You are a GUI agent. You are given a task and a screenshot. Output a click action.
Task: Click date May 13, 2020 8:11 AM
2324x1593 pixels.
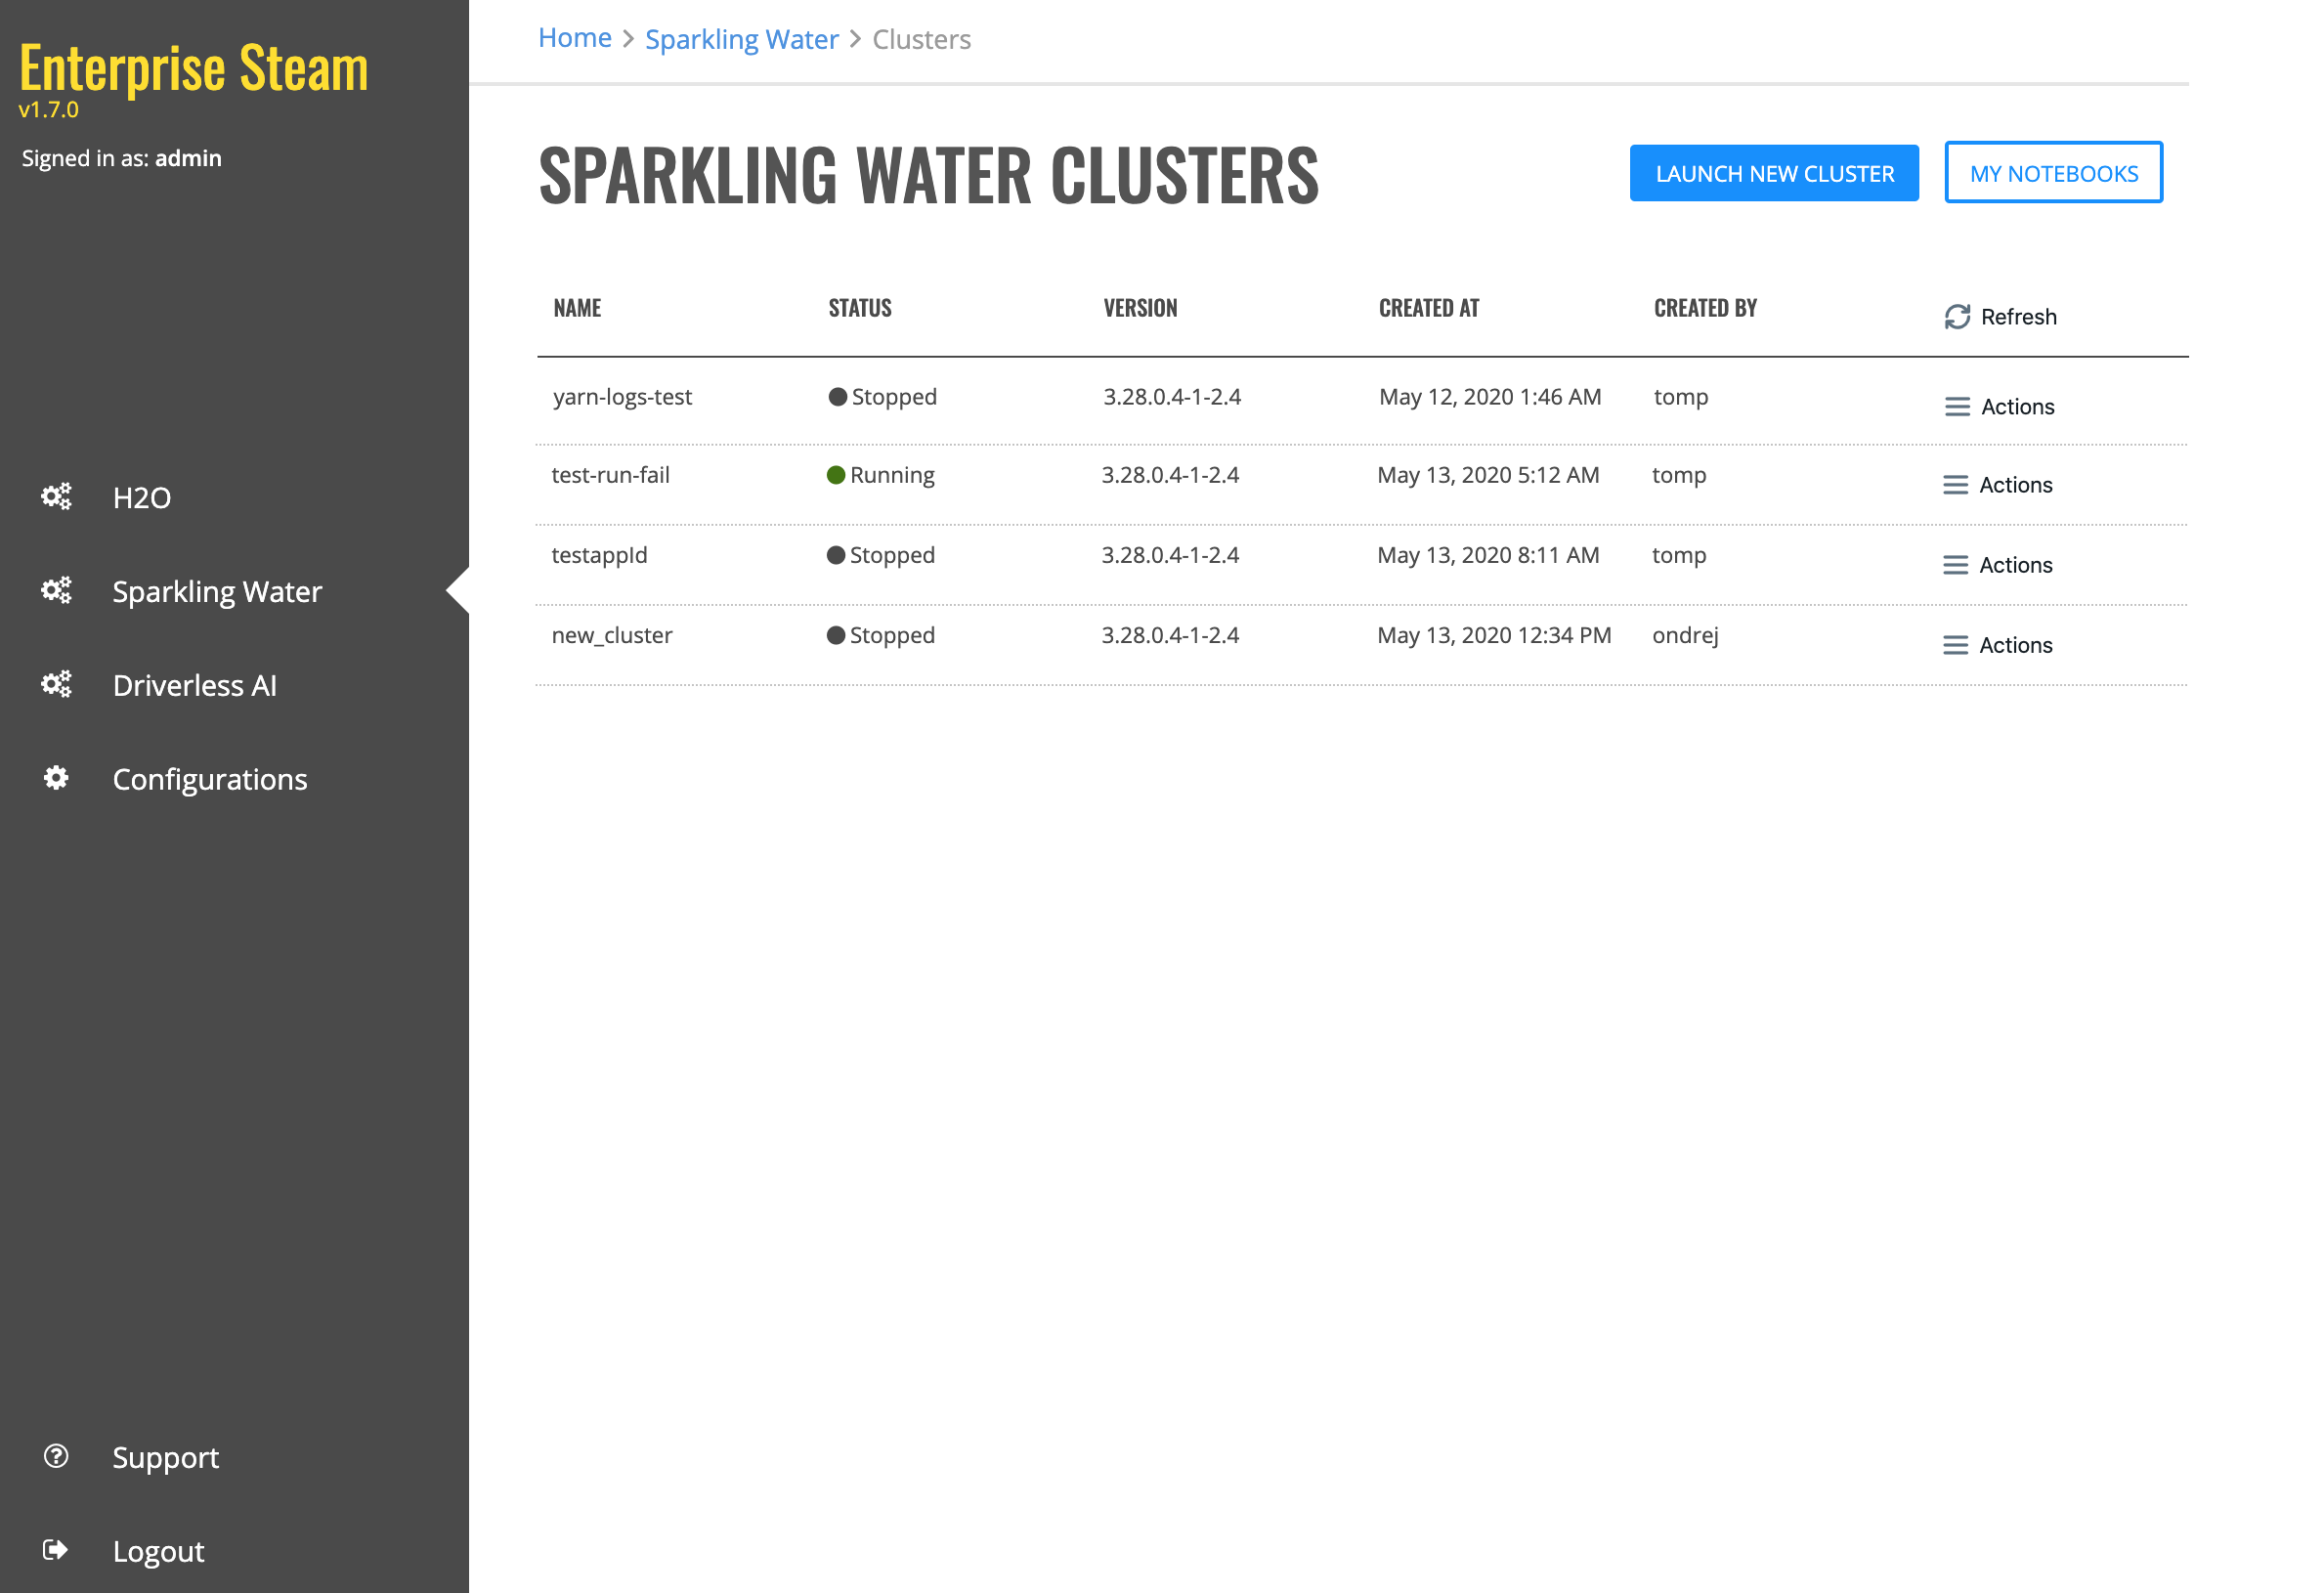coord(1488,555)
